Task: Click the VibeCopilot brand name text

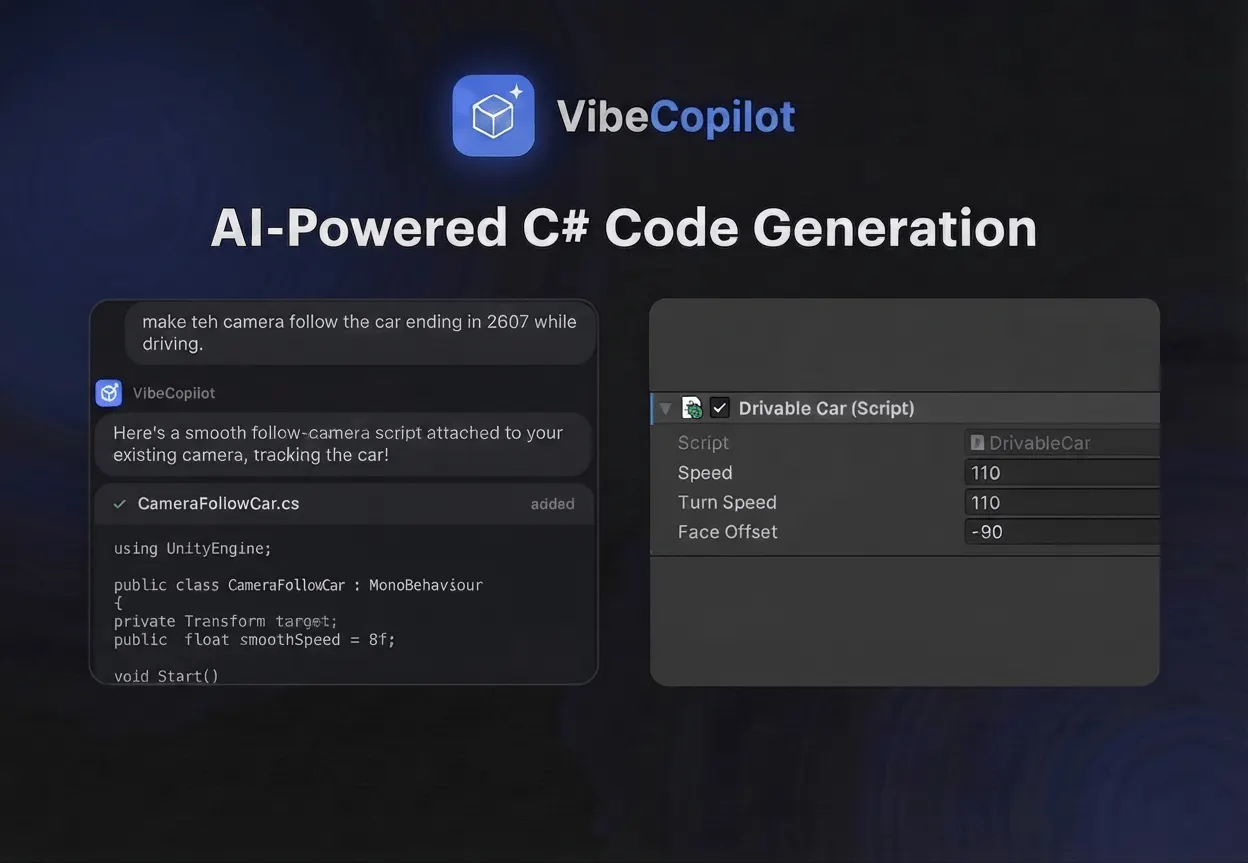Action: [x=676, y=117]
